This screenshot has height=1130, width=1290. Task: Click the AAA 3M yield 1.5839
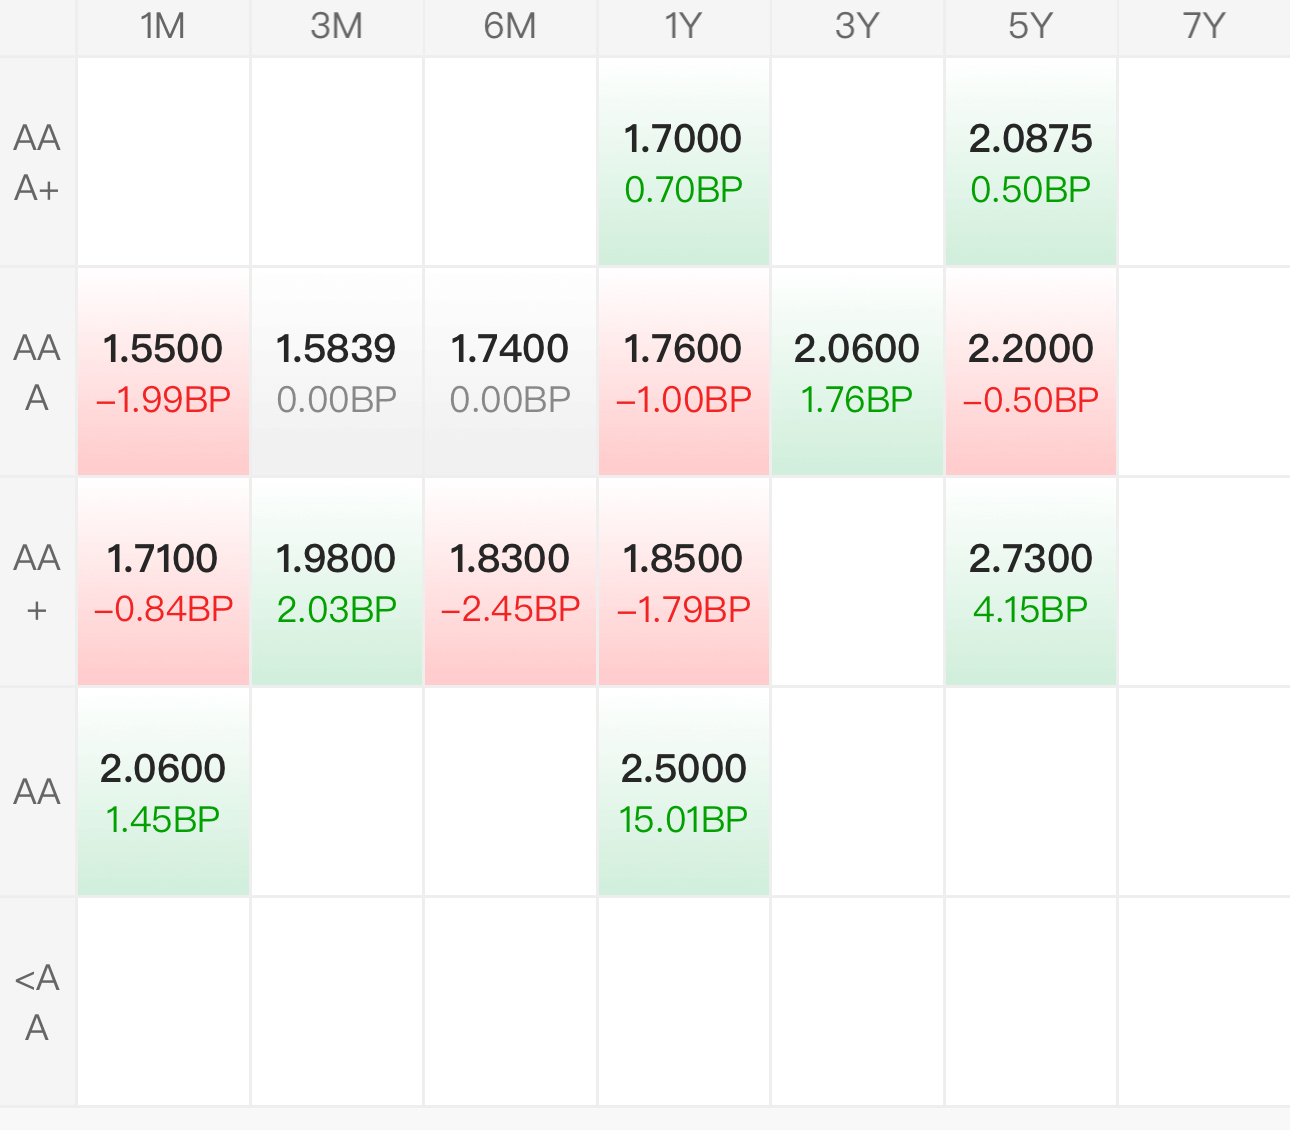point(336,372)
